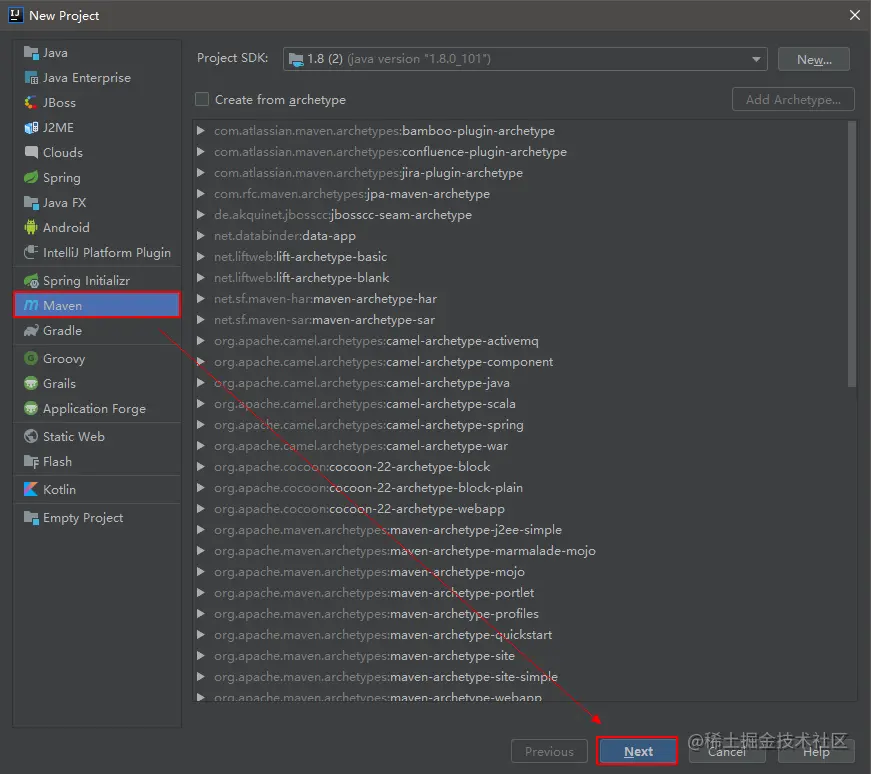Select the Gradle elephant icon
Screen dimensions: 871x774
coord(31,331)
